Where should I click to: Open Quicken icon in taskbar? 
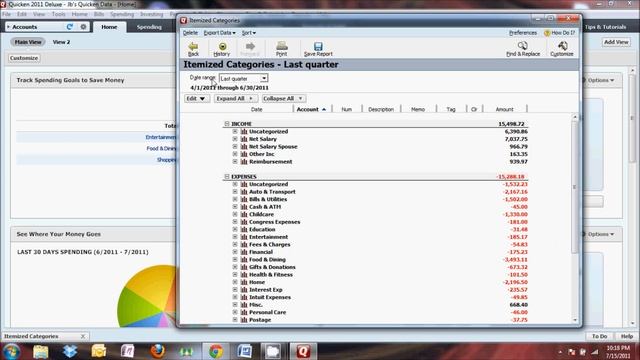coord(303,351)
